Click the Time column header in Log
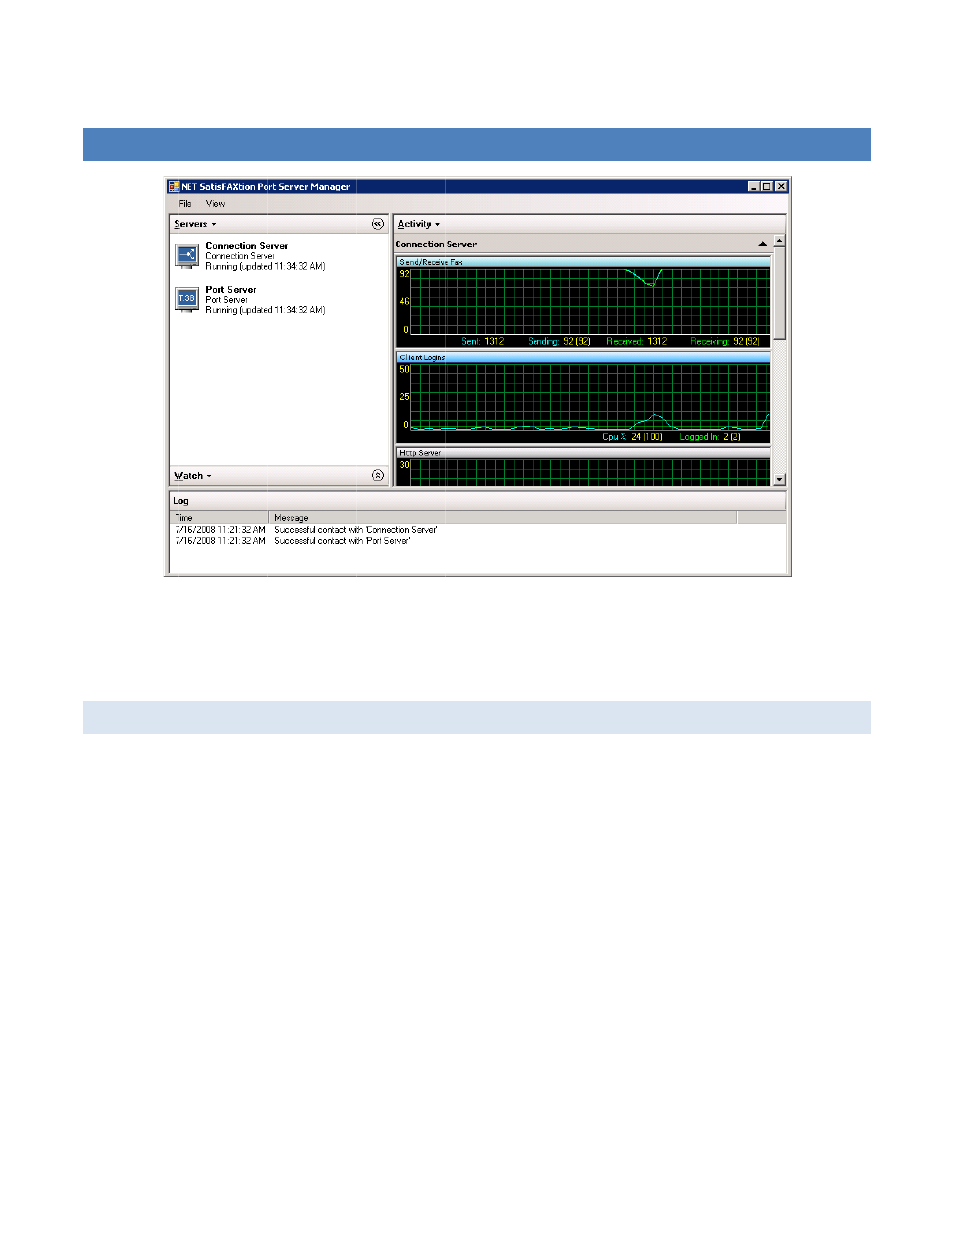954x1235 pixels. point(219,518)
